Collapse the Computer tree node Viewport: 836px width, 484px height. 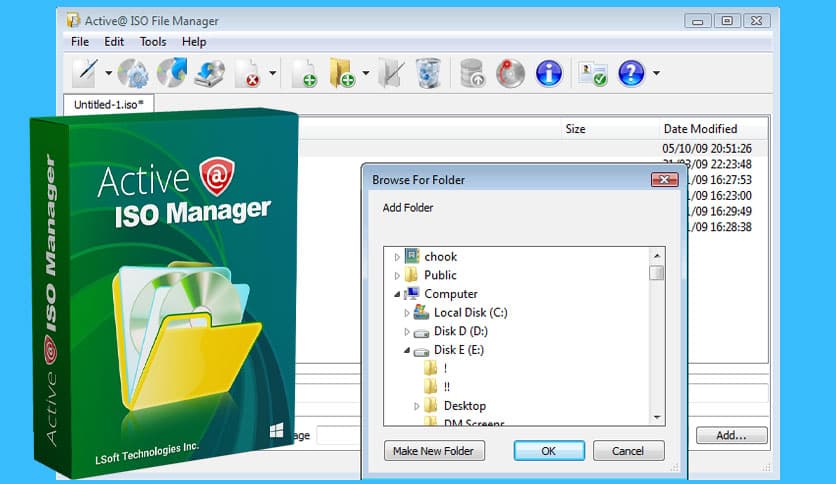point(397,294)
